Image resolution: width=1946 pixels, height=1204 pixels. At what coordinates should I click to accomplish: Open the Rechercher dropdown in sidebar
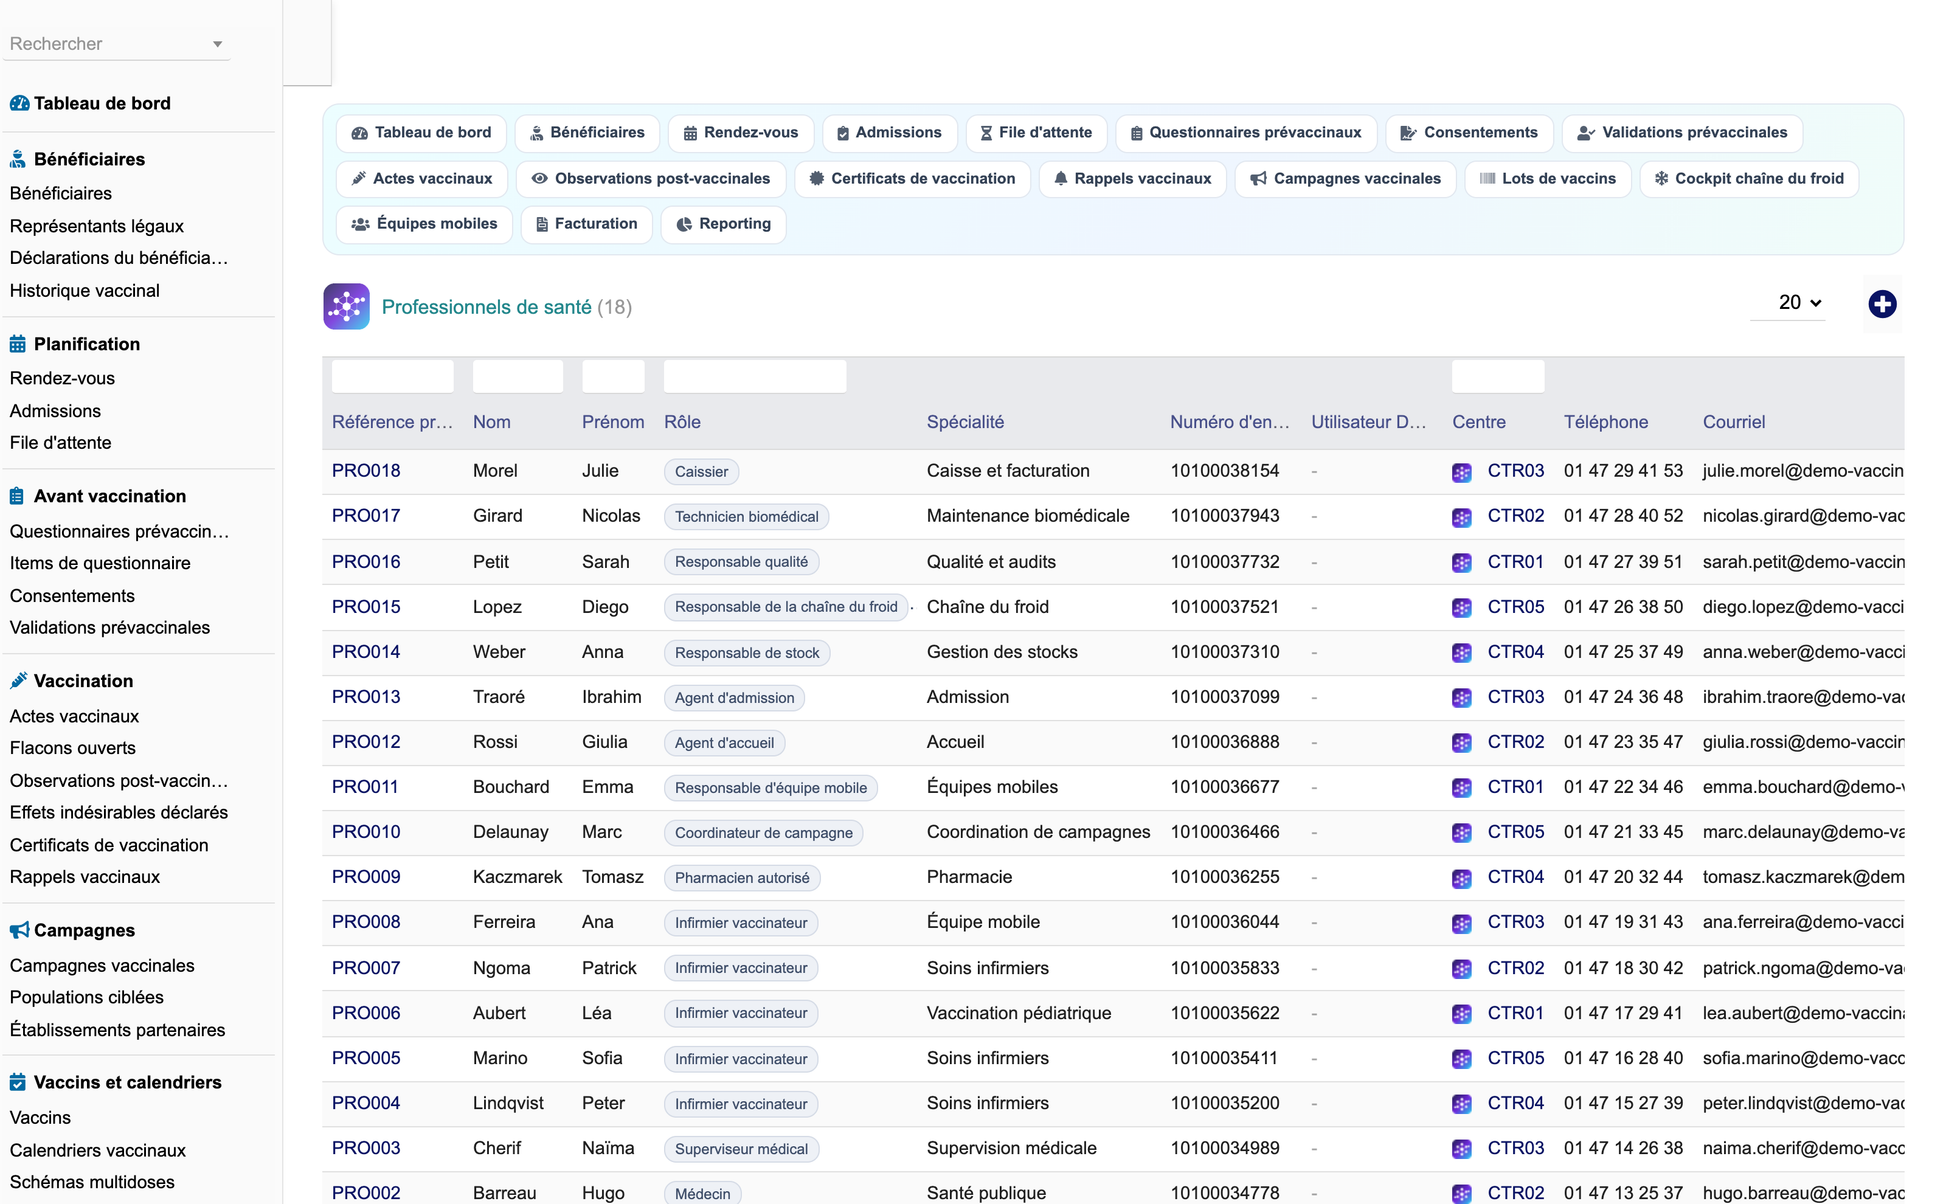pyautogui.click(x=117, y=44)
